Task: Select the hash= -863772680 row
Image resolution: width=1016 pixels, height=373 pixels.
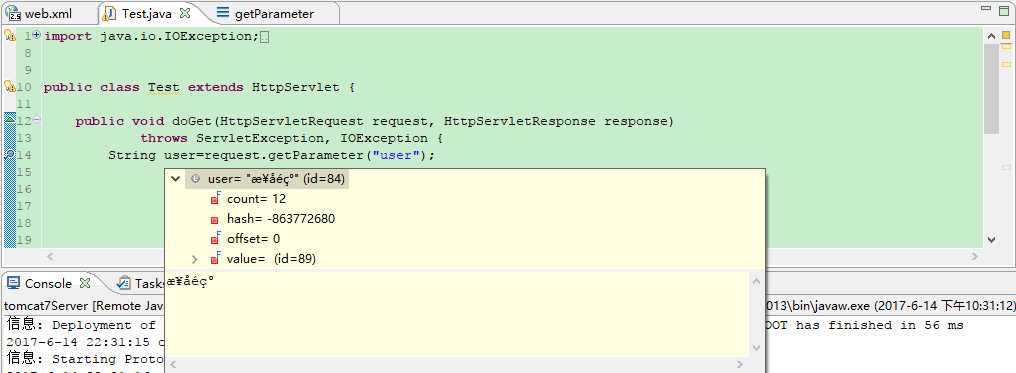Action: point(281,219)
